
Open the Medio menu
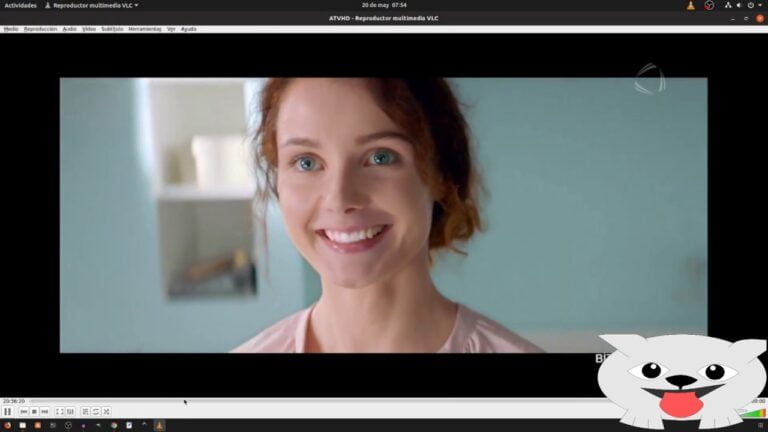click(x=11, y=29)
